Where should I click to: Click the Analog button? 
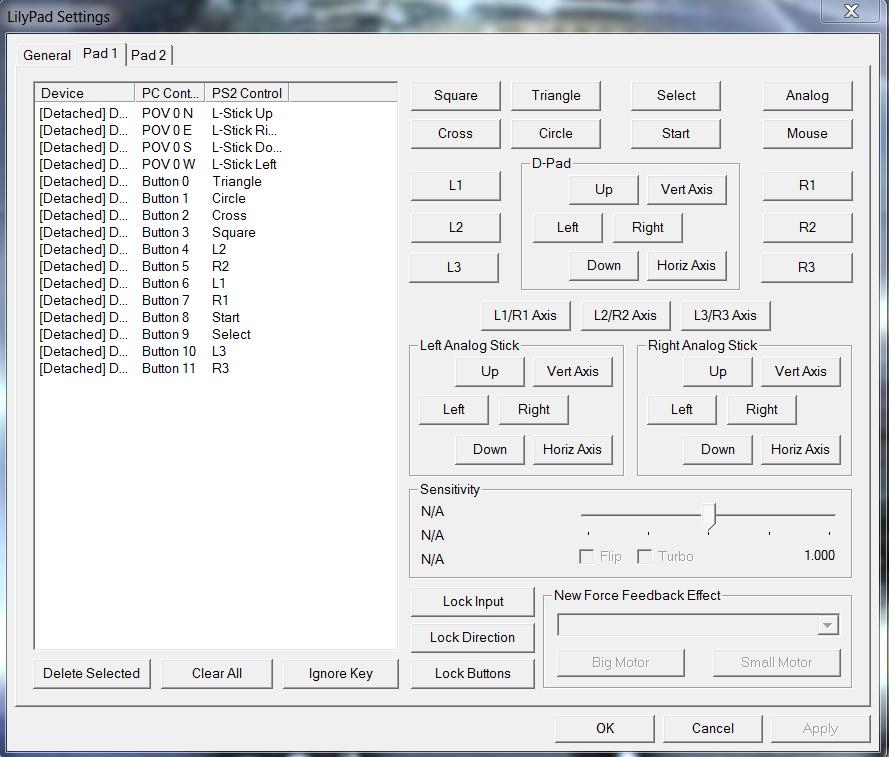(x=807, y=95)
